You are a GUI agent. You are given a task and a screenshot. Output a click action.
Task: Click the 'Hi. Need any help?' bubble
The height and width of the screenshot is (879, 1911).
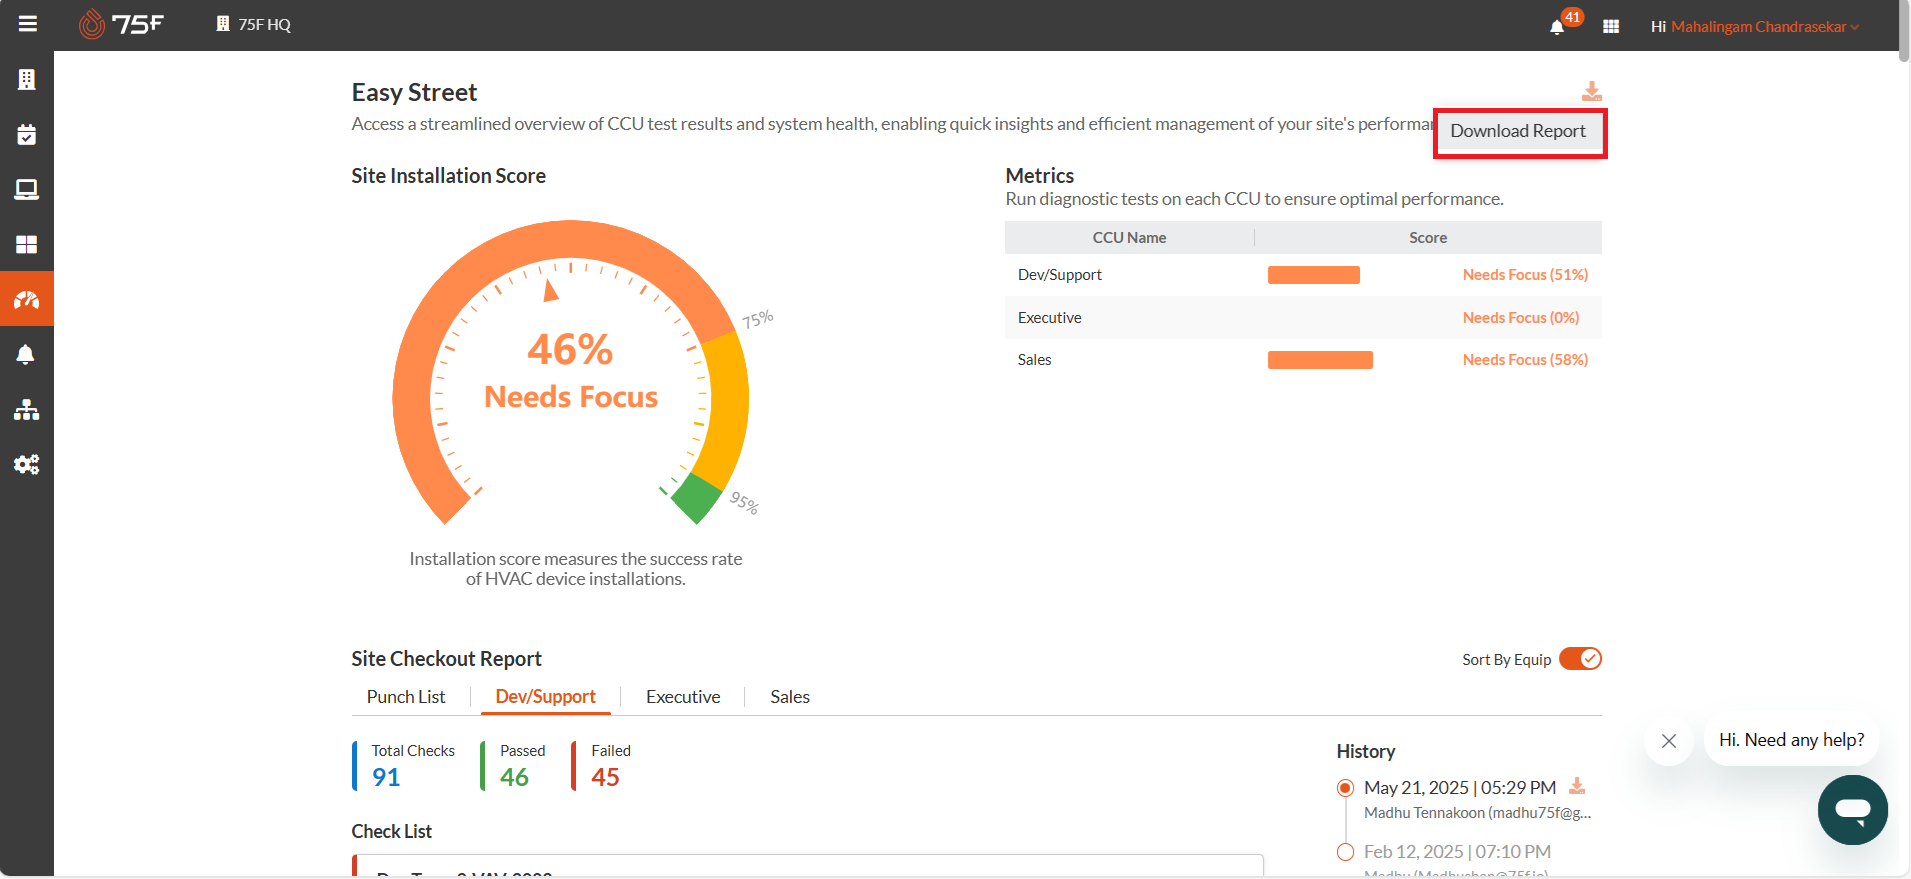tap(1791, 740)
